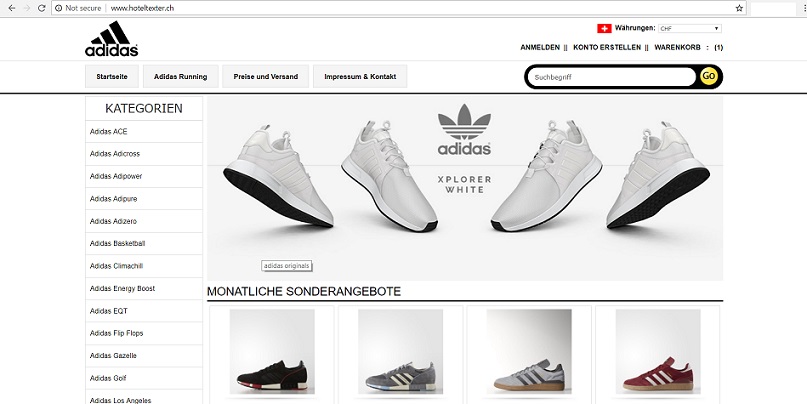Open the WARENKORB cart link
This screenshot has height=404, width=807.
[x=677, y=47]
